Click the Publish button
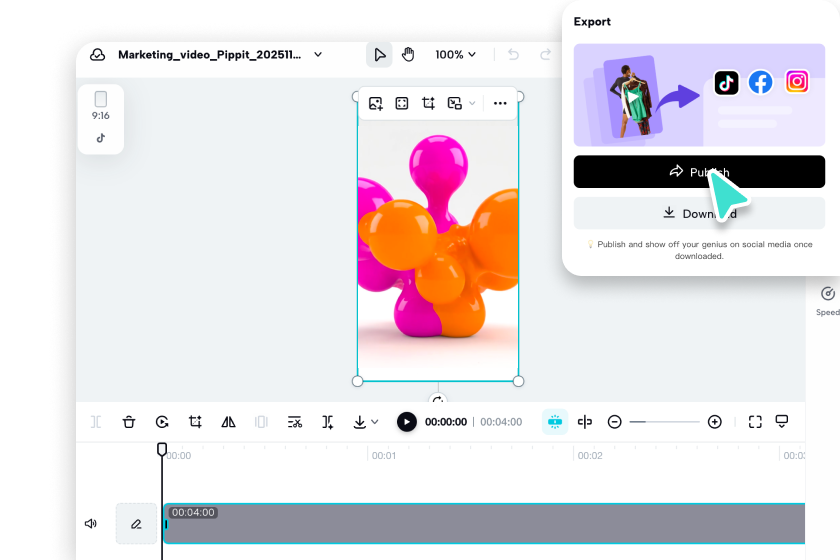840x560 pixels. [x=699, y=172]
